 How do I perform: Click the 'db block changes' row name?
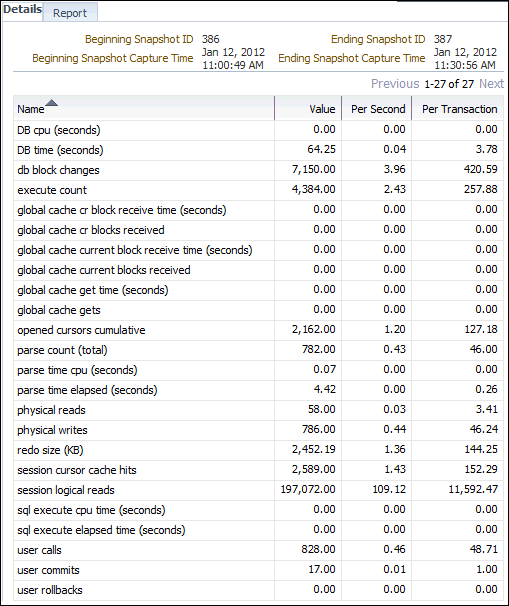[58, 170]
